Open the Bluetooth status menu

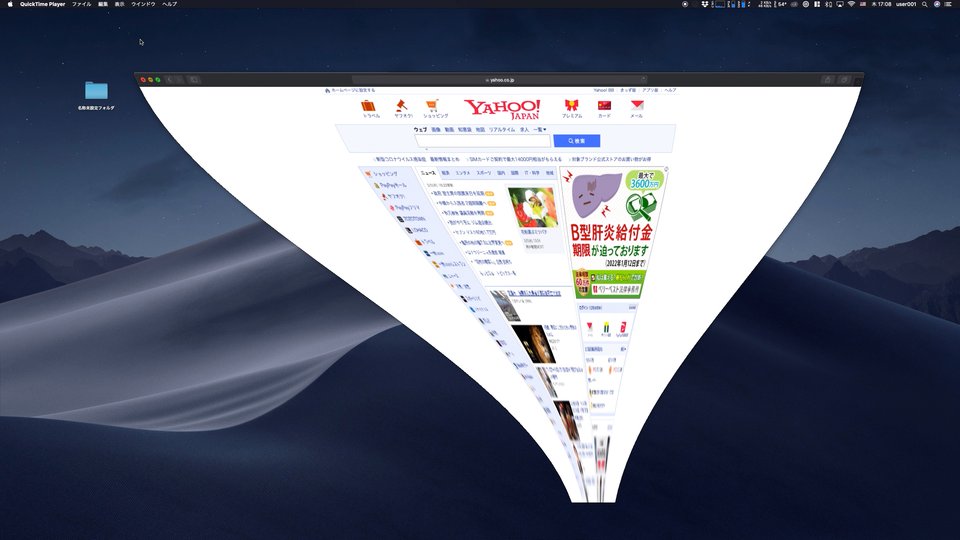point(829,4)
